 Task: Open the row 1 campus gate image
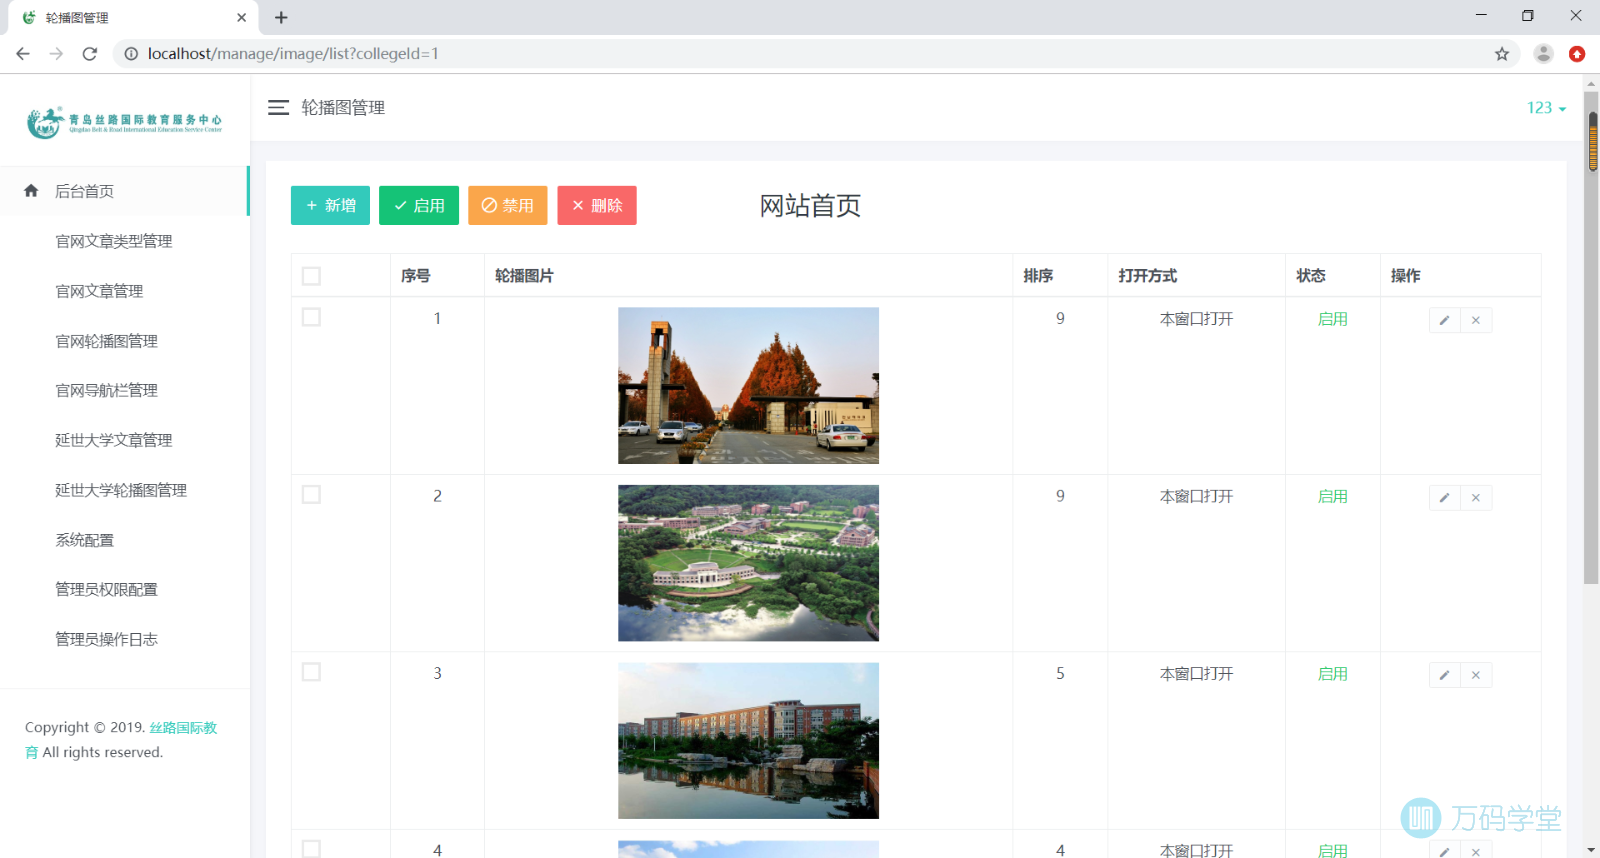coord(748,385)
